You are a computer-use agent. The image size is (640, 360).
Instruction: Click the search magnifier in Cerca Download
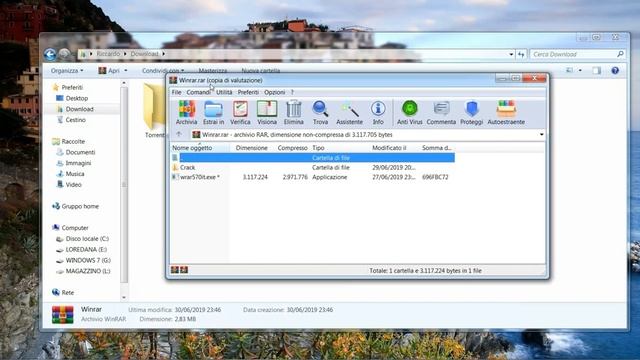click(x=620, y=54)
